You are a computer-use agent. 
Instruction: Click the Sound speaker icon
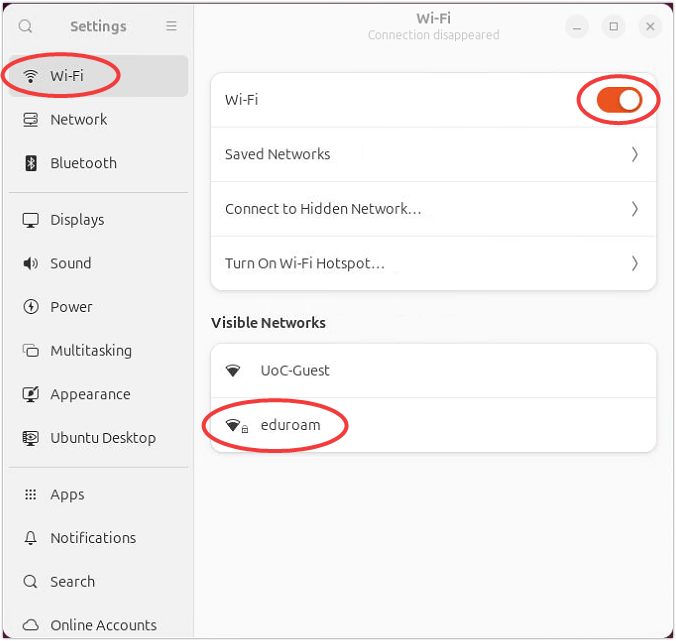pyautogui.click(x=31, y=264)
